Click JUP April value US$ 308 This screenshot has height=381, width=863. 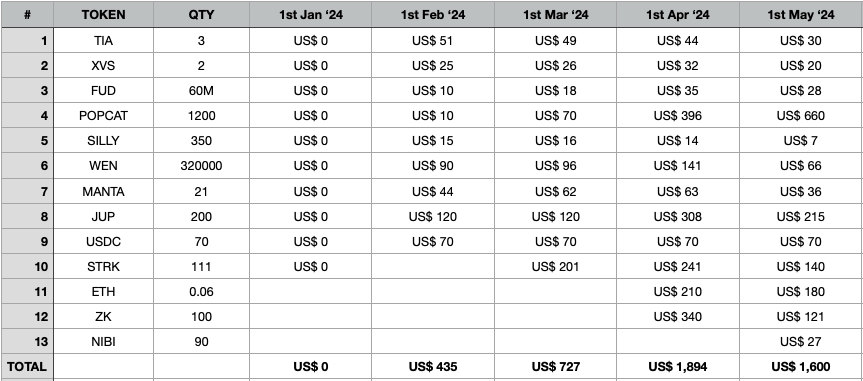pos(678,216)
